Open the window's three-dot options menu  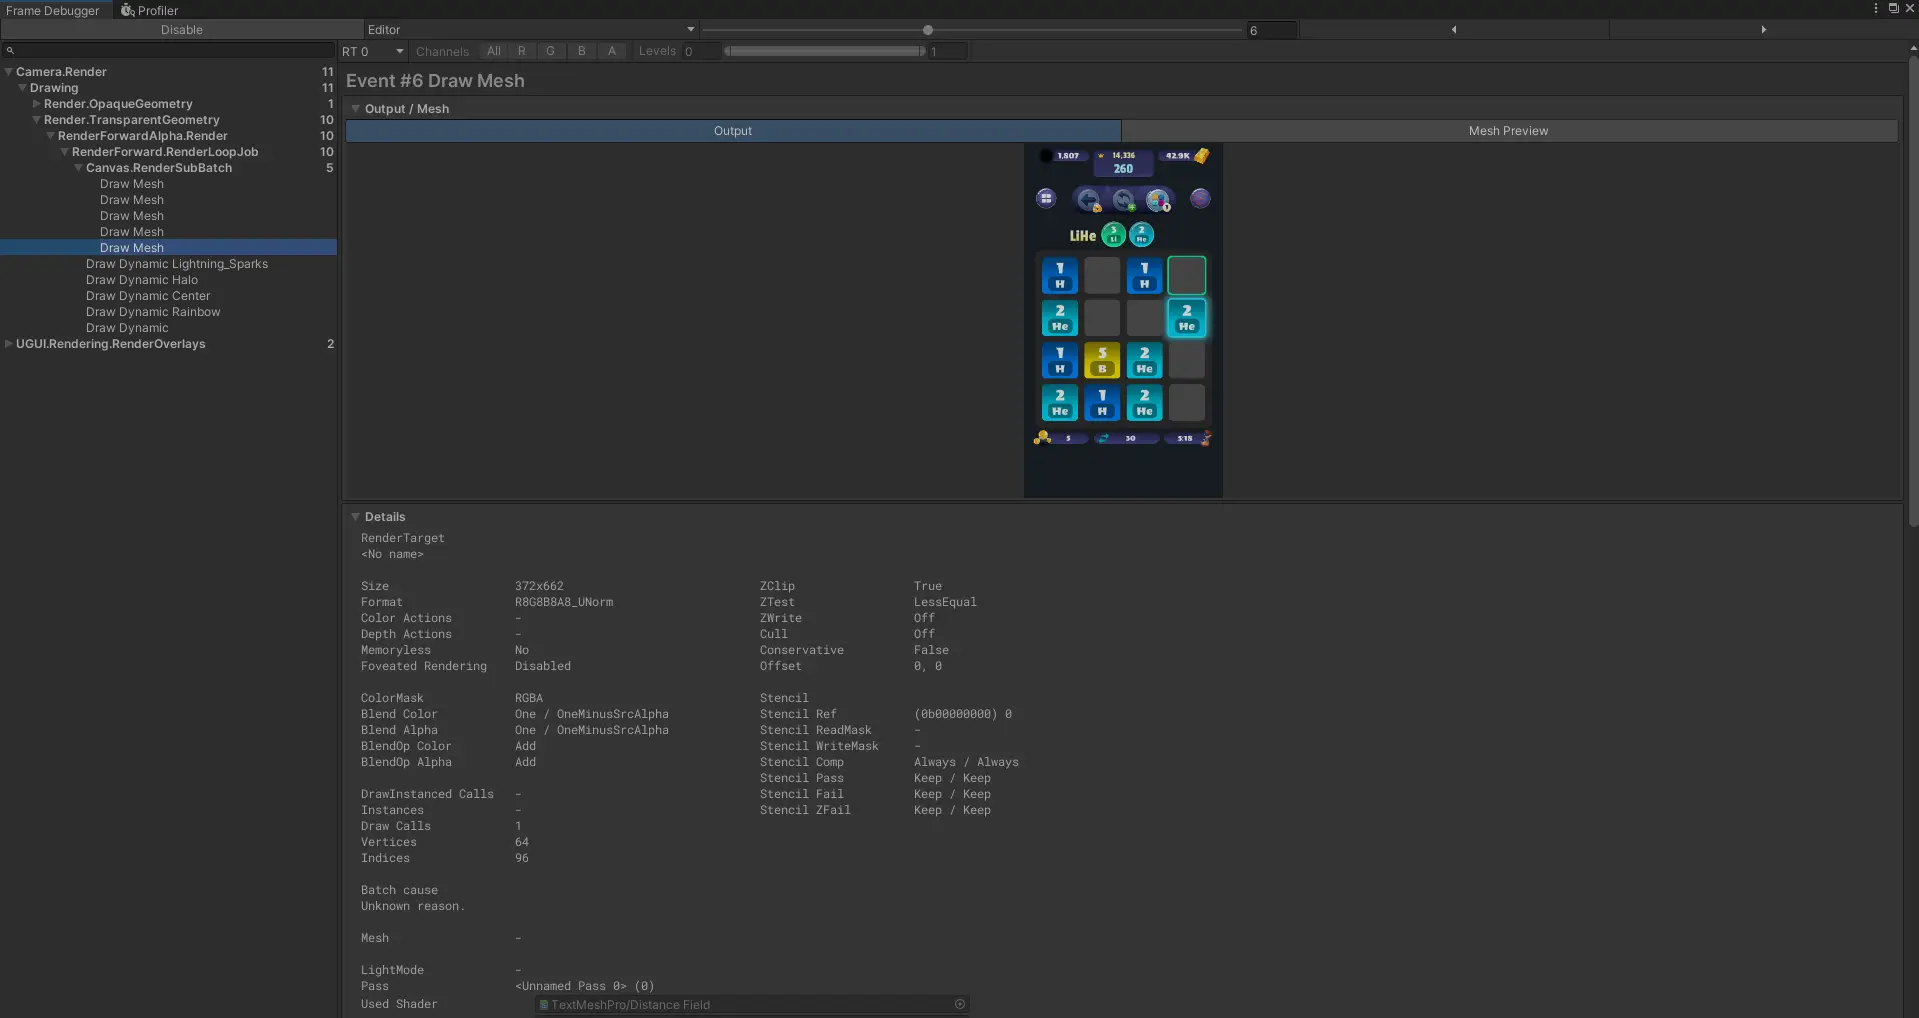point(1875,8)
